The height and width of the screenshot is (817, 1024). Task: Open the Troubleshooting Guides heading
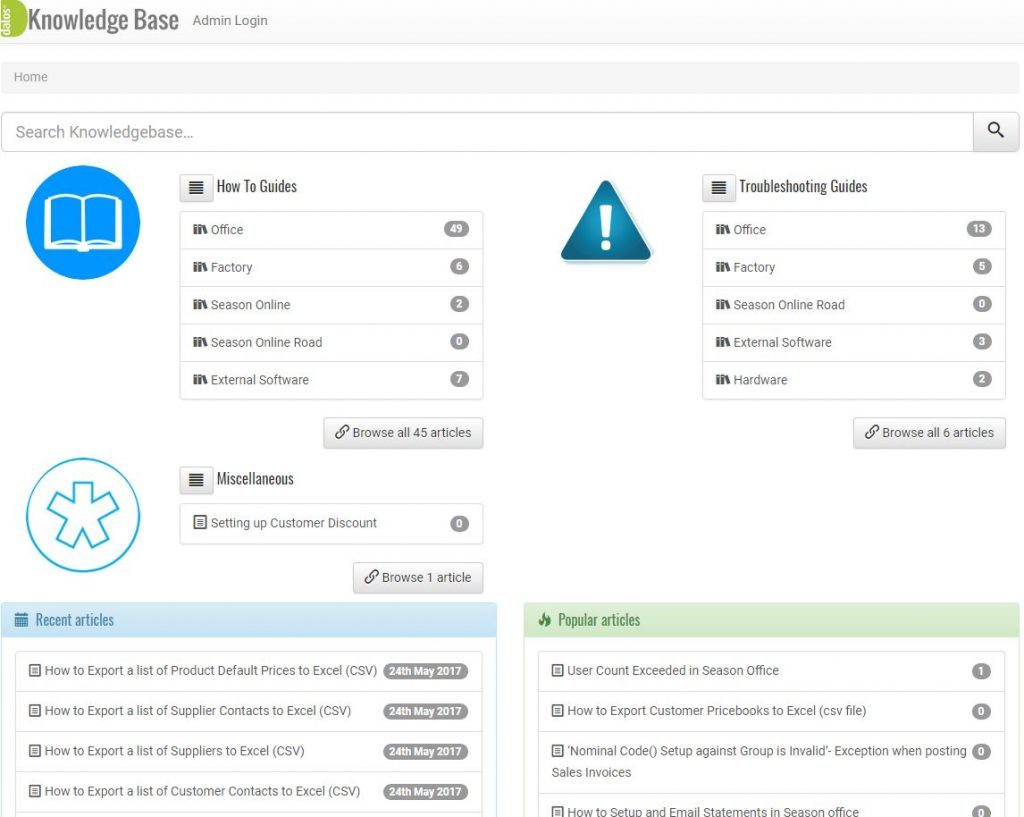803,187
